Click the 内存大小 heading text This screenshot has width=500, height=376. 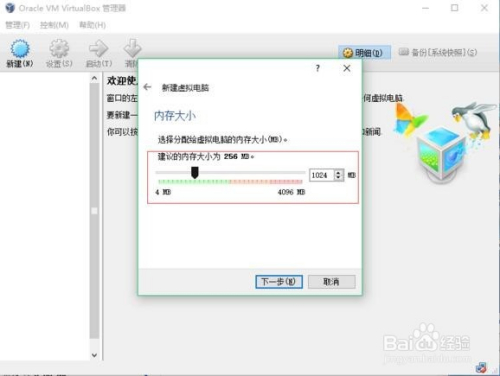tap(175, 116)
